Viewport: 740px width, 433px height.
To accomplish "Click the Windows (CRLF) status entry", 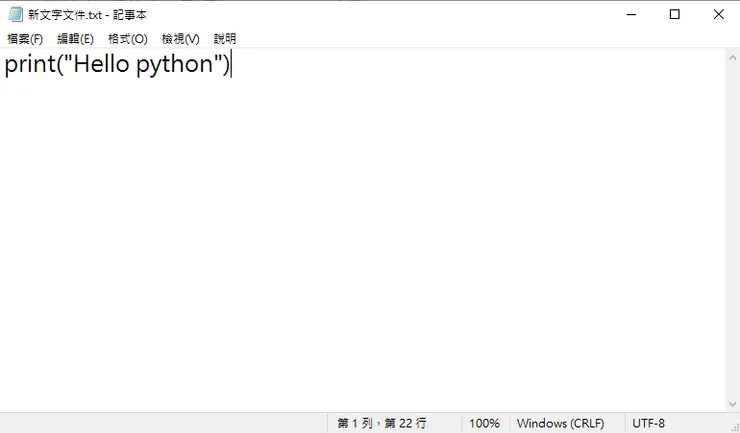I will [x=560, y=423].
